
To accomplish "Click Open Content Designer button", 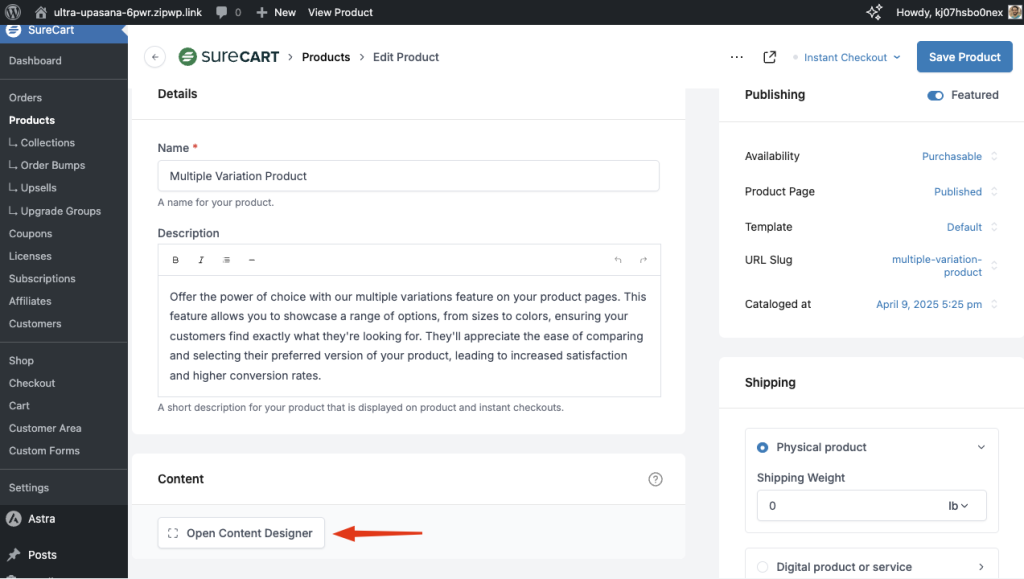I will 241,533.
